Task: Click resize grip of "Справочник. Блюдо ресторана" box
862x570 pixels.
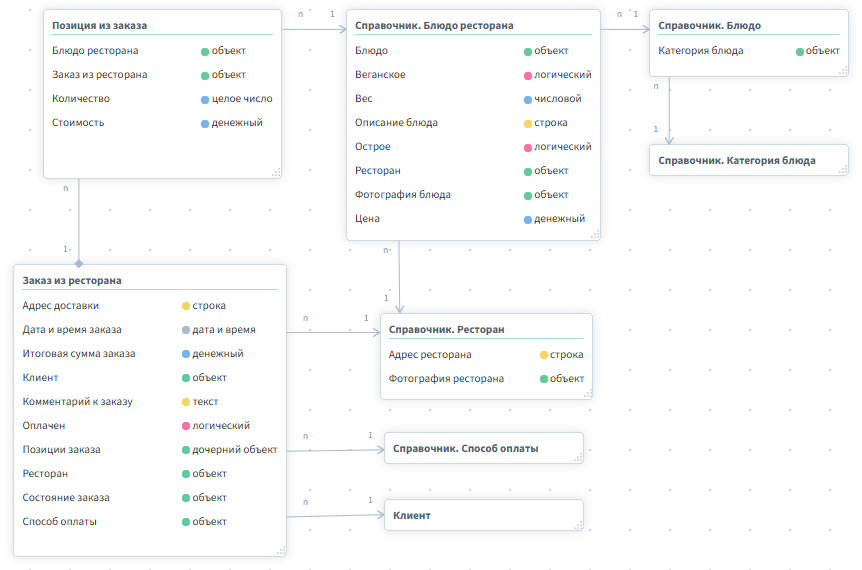Action: point(595,234)
